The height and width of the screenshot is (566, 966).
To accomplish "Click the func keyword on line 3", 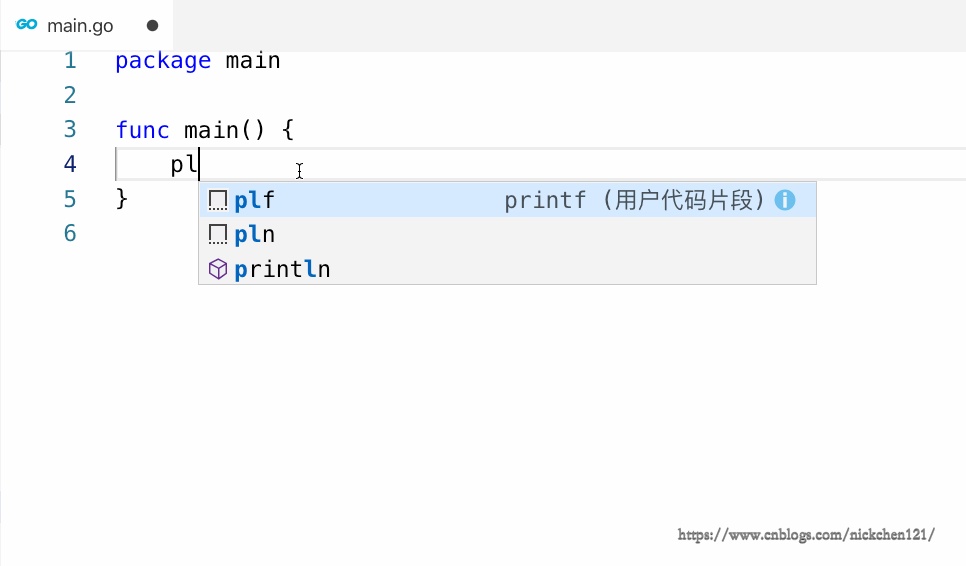I will pos(142,130).
